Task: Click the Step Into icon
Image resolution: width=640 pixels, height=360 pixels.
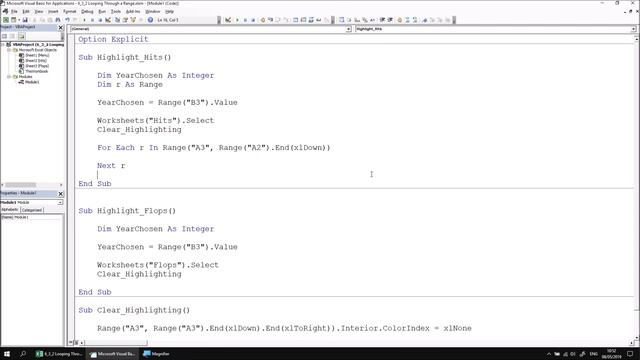Action: pyautogui.click(x=270, y=20)
